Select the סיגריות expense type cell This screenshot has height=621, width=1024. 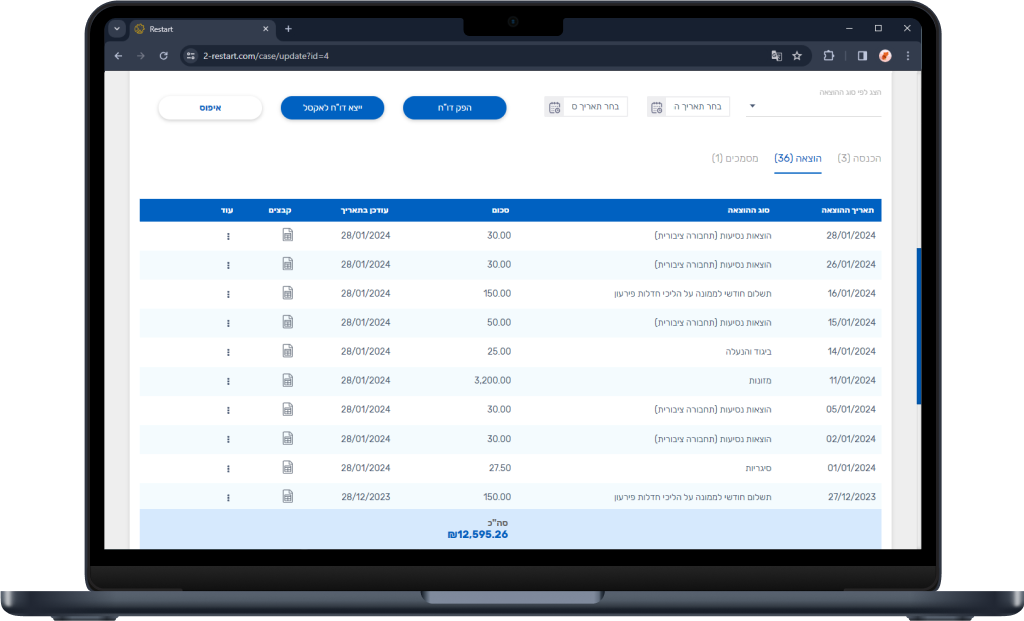[x=758, y=468]
